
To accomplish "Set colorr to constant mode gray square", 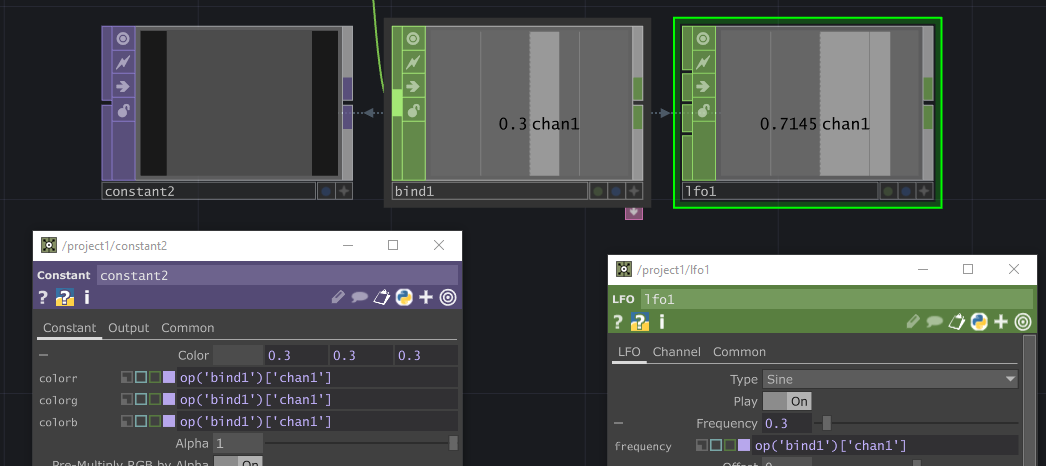I will tap(127, 378).
